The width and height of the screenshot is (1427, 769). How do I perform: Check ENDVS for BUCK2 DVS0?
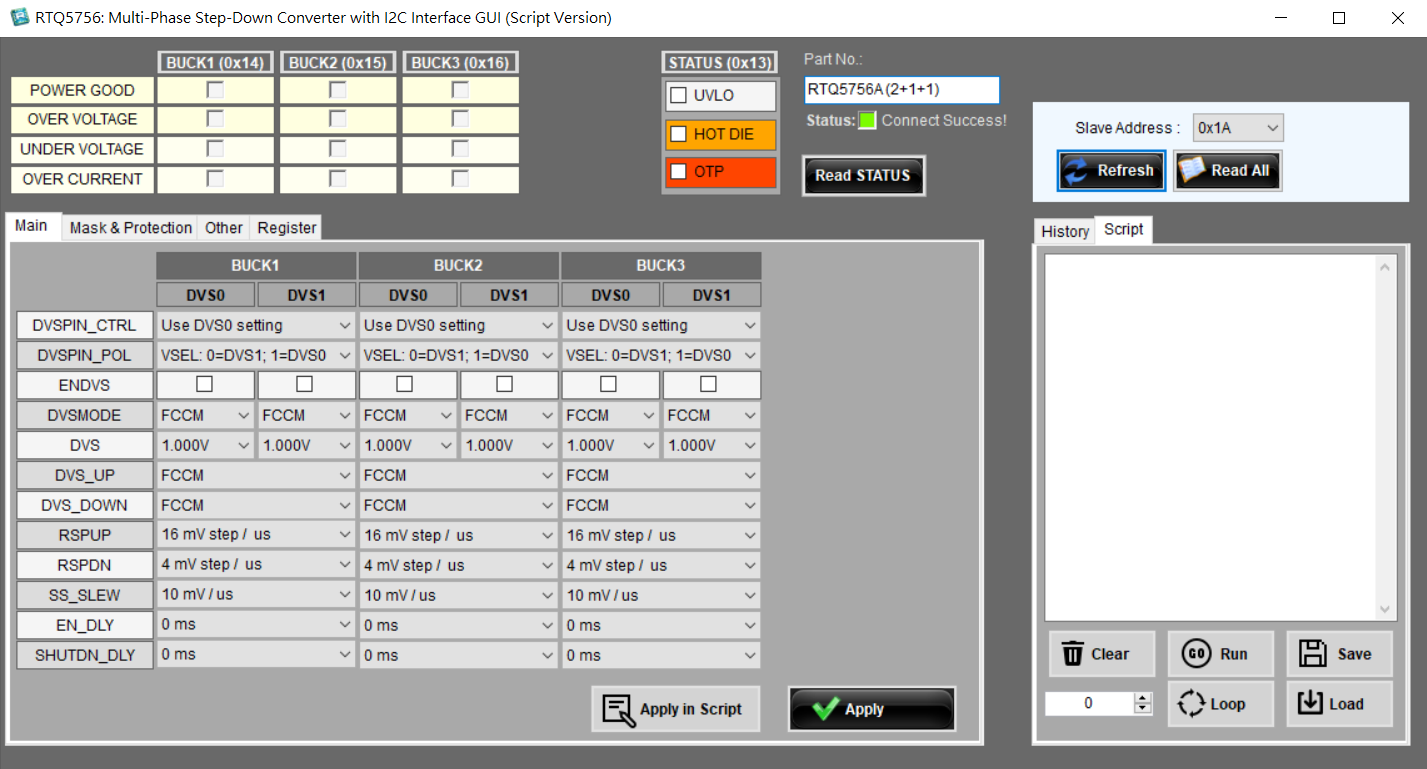(x=405, y=384)
